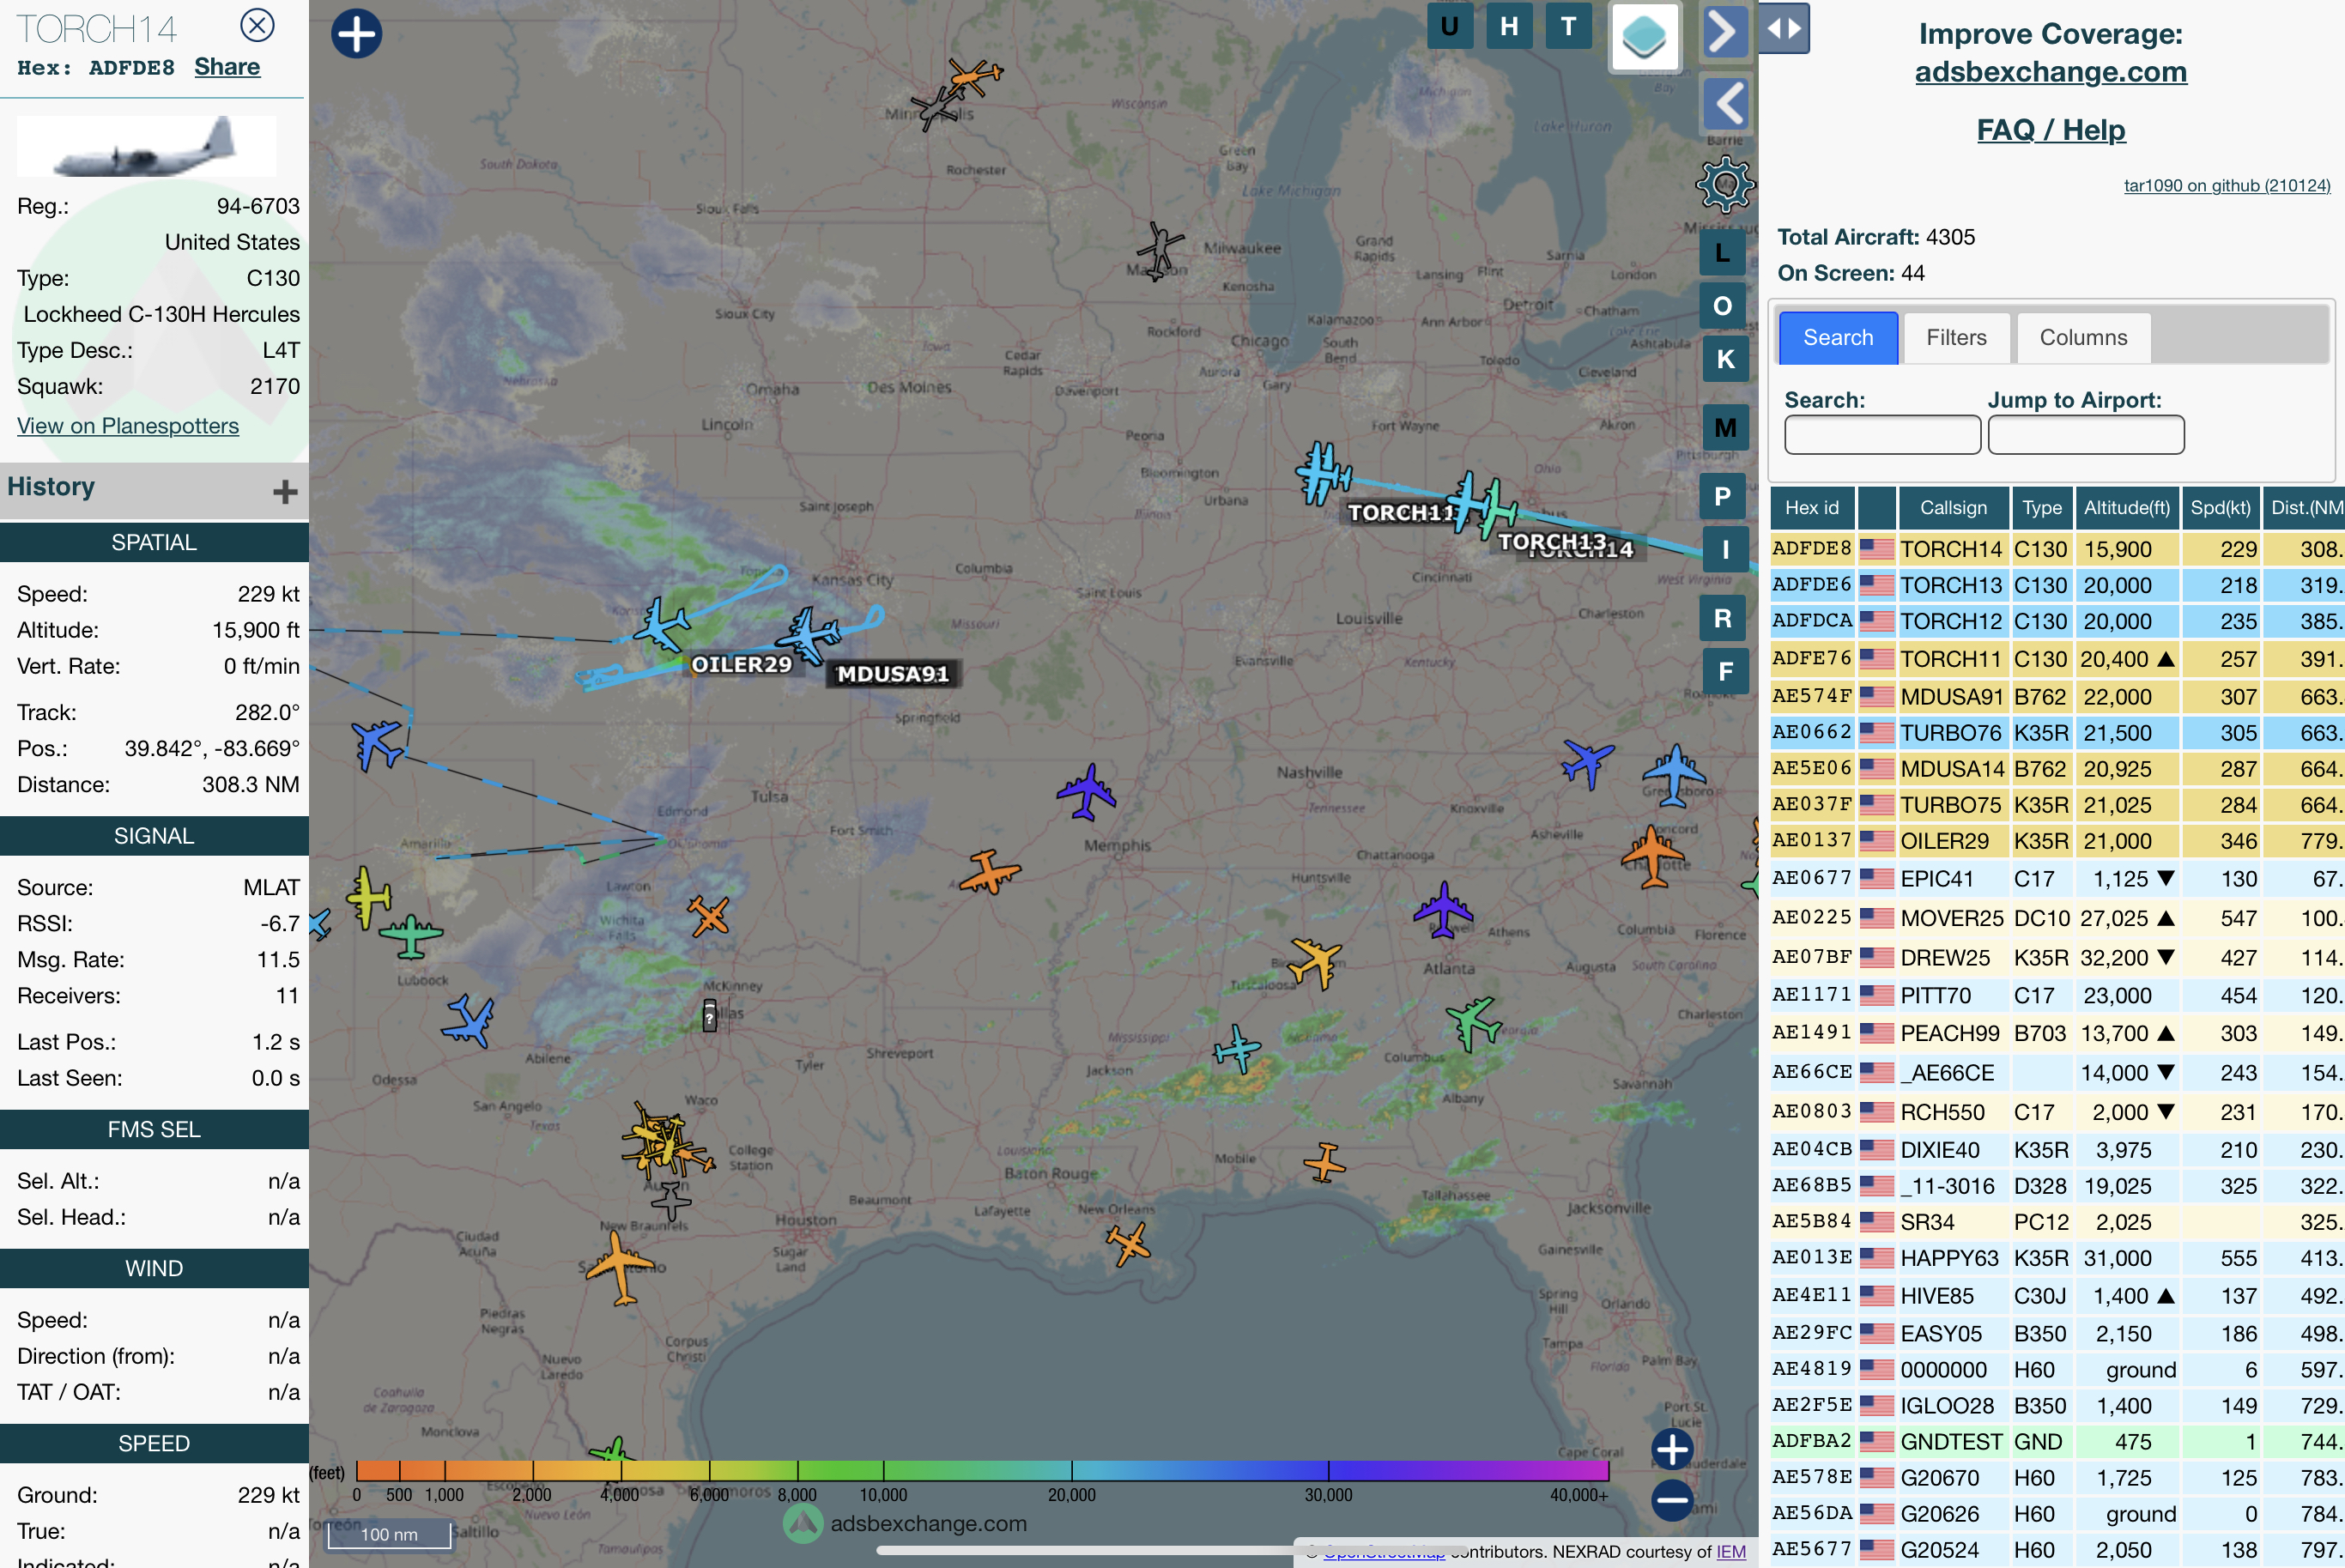Click the OILER29 aircraft icon on map
The height and width of the screenshot is (1568, 2345).
coord(661,624)
